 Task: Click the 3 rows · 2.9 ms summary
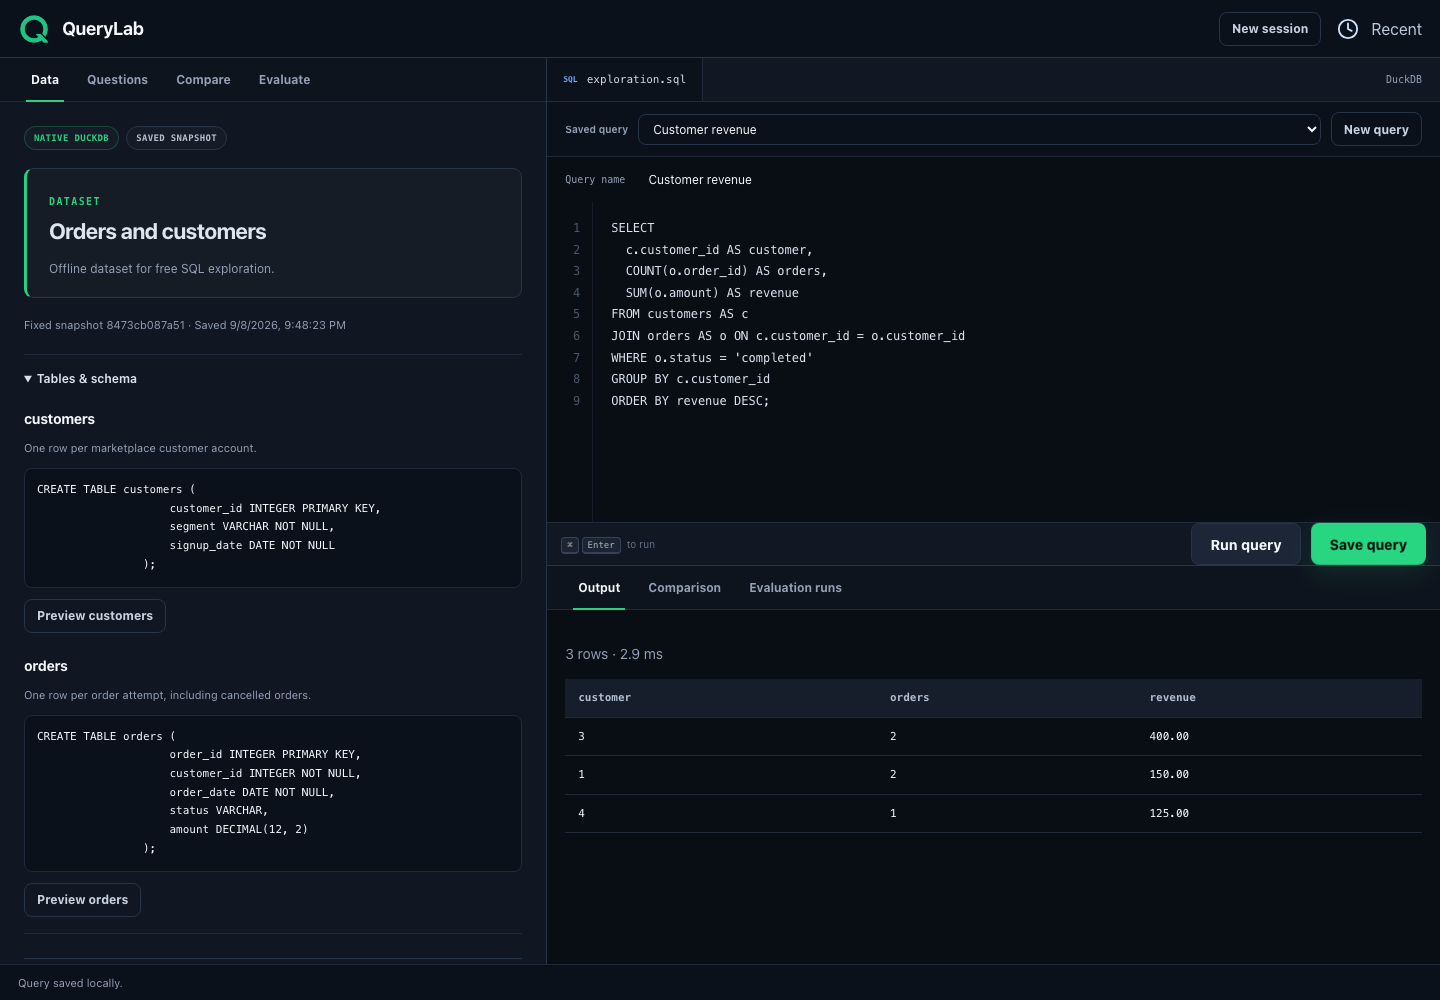(614, 654)
